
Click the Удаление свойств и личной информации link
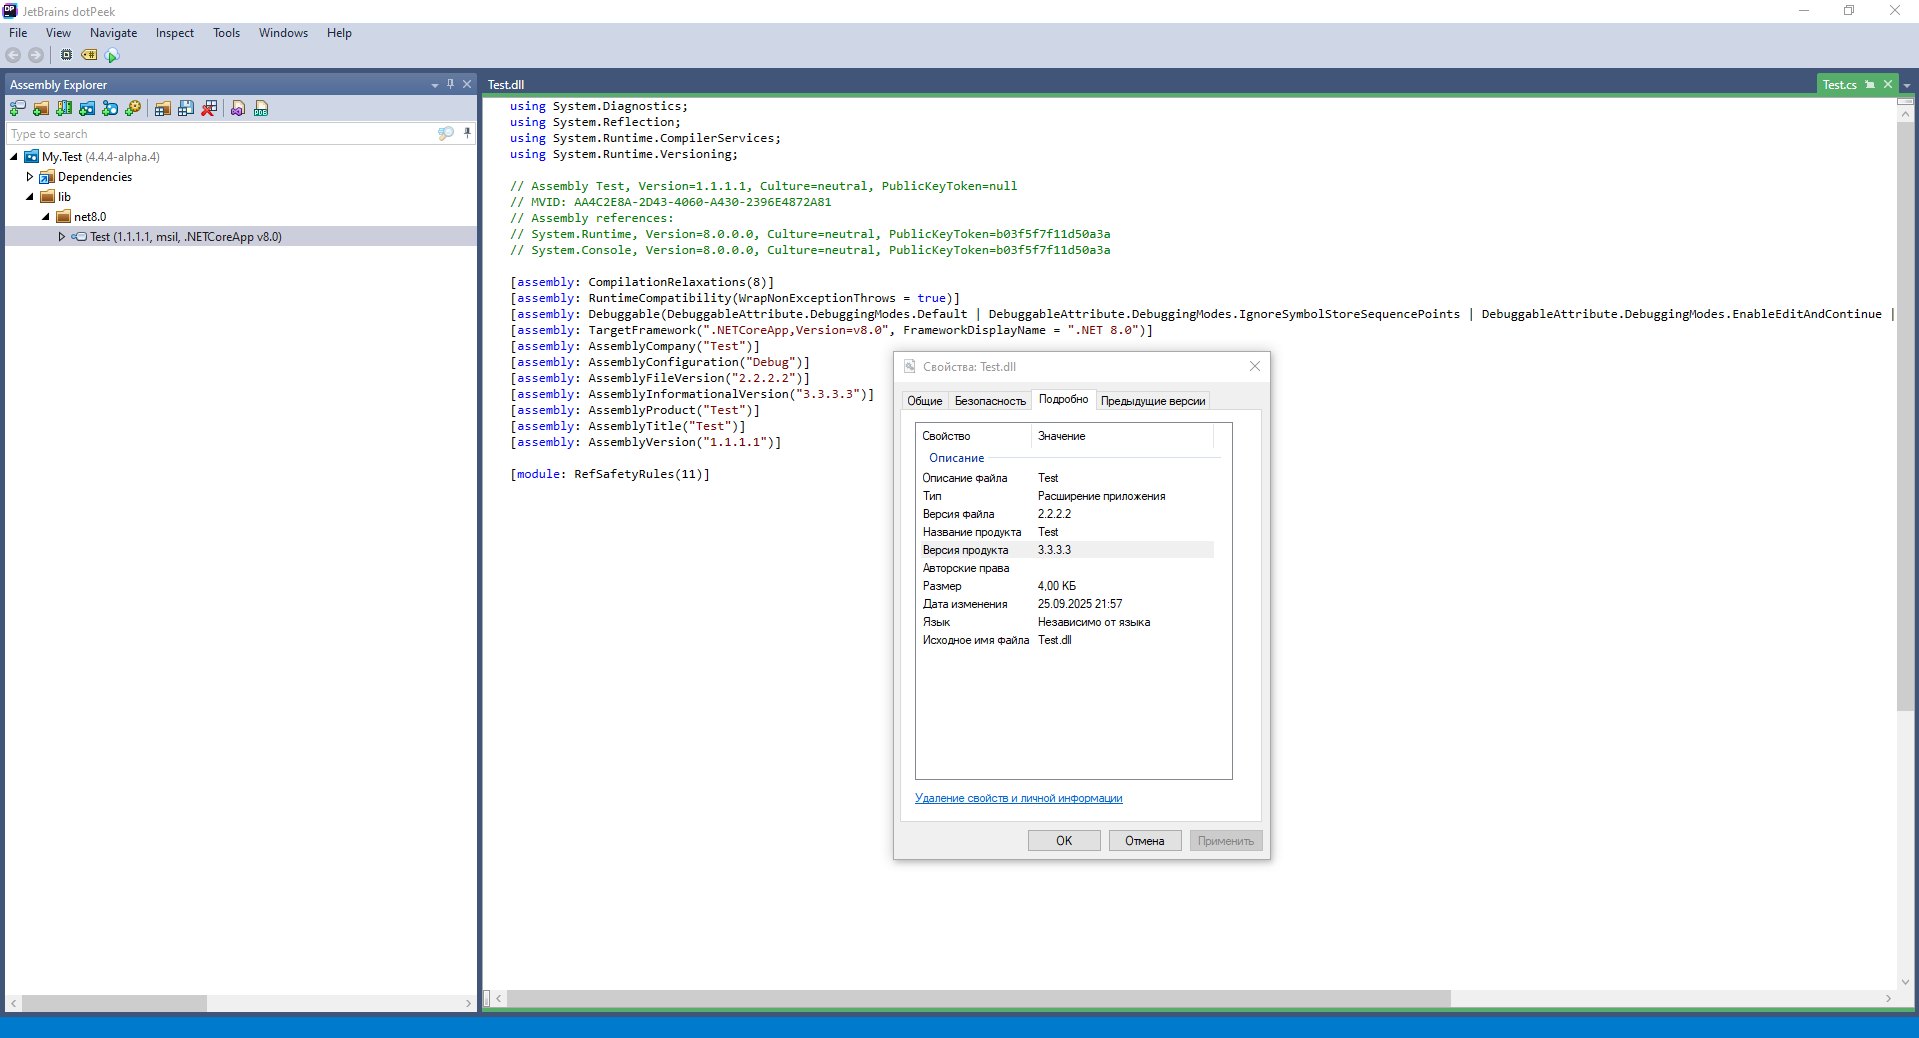pos(1018,798)
